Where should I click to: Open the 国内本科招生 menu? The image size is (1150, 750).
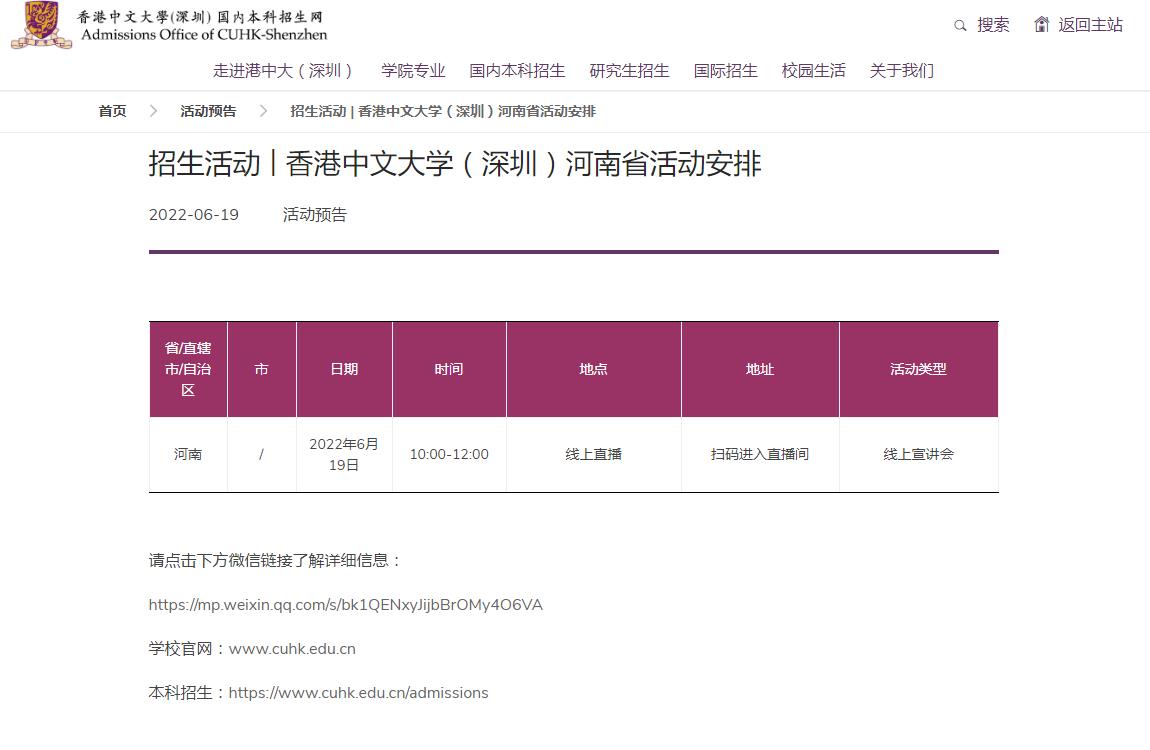click(x=517, y=70)
